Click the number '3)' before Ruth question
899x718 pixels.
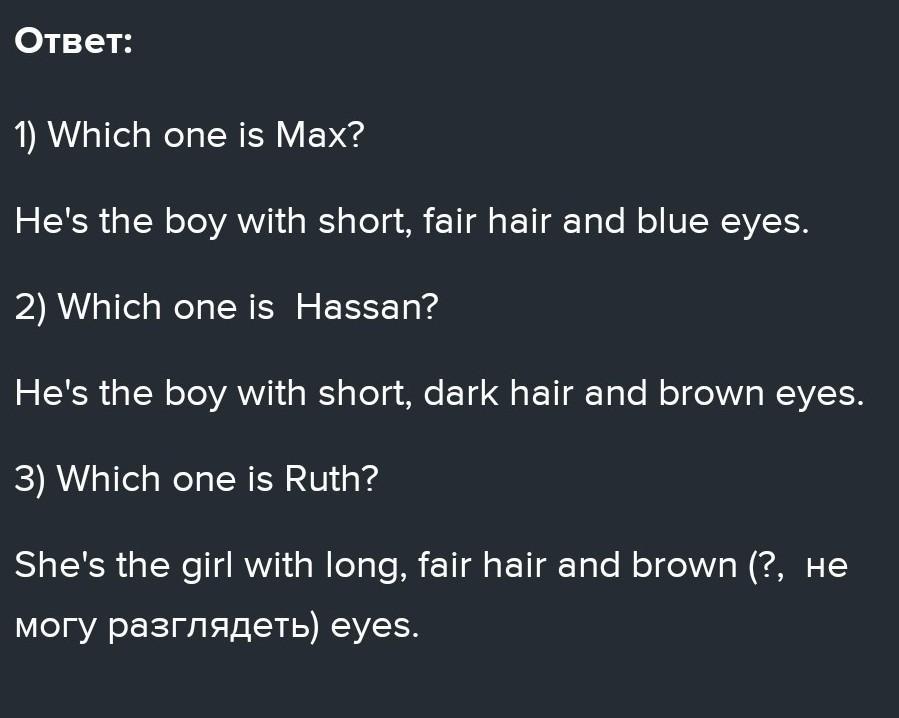click(x=30, y=481)
